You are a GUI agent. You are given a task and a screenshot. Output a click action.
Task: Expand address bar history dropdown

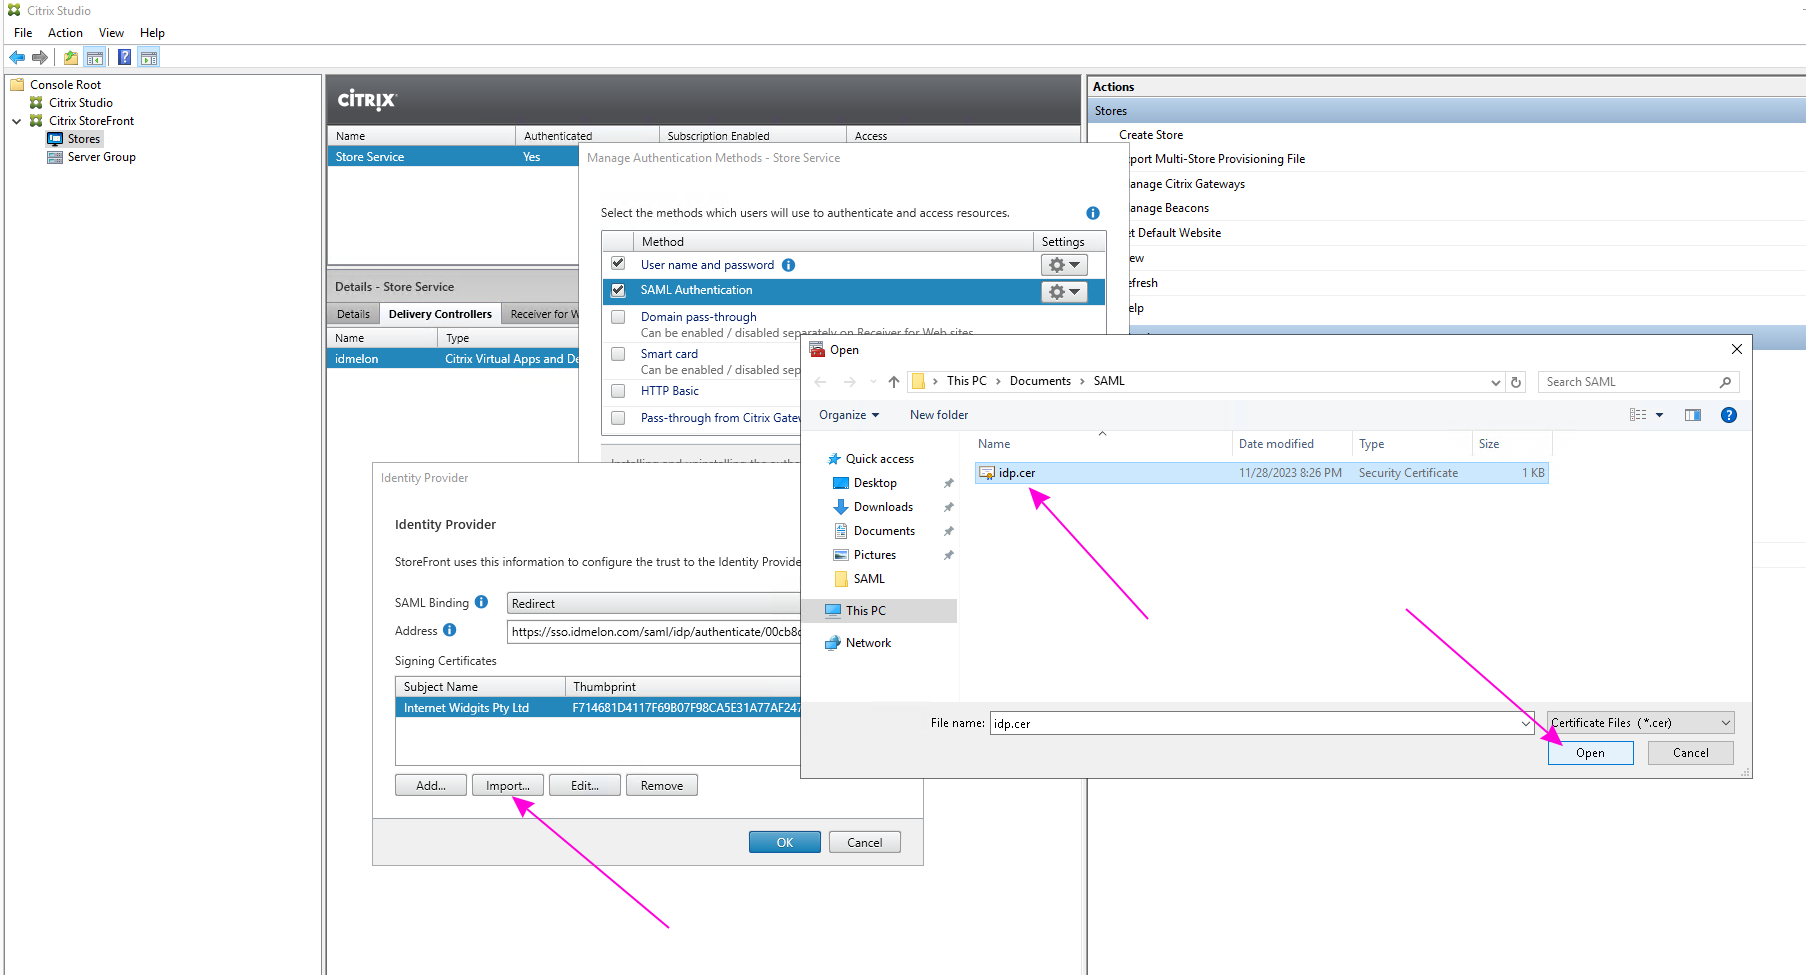(1496, 382)
